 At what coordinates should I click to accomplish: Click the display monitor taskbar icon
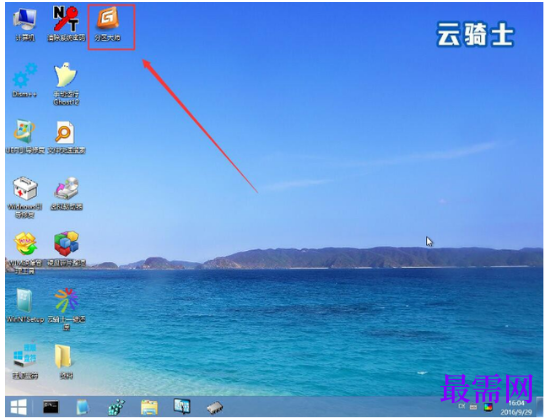182,407
